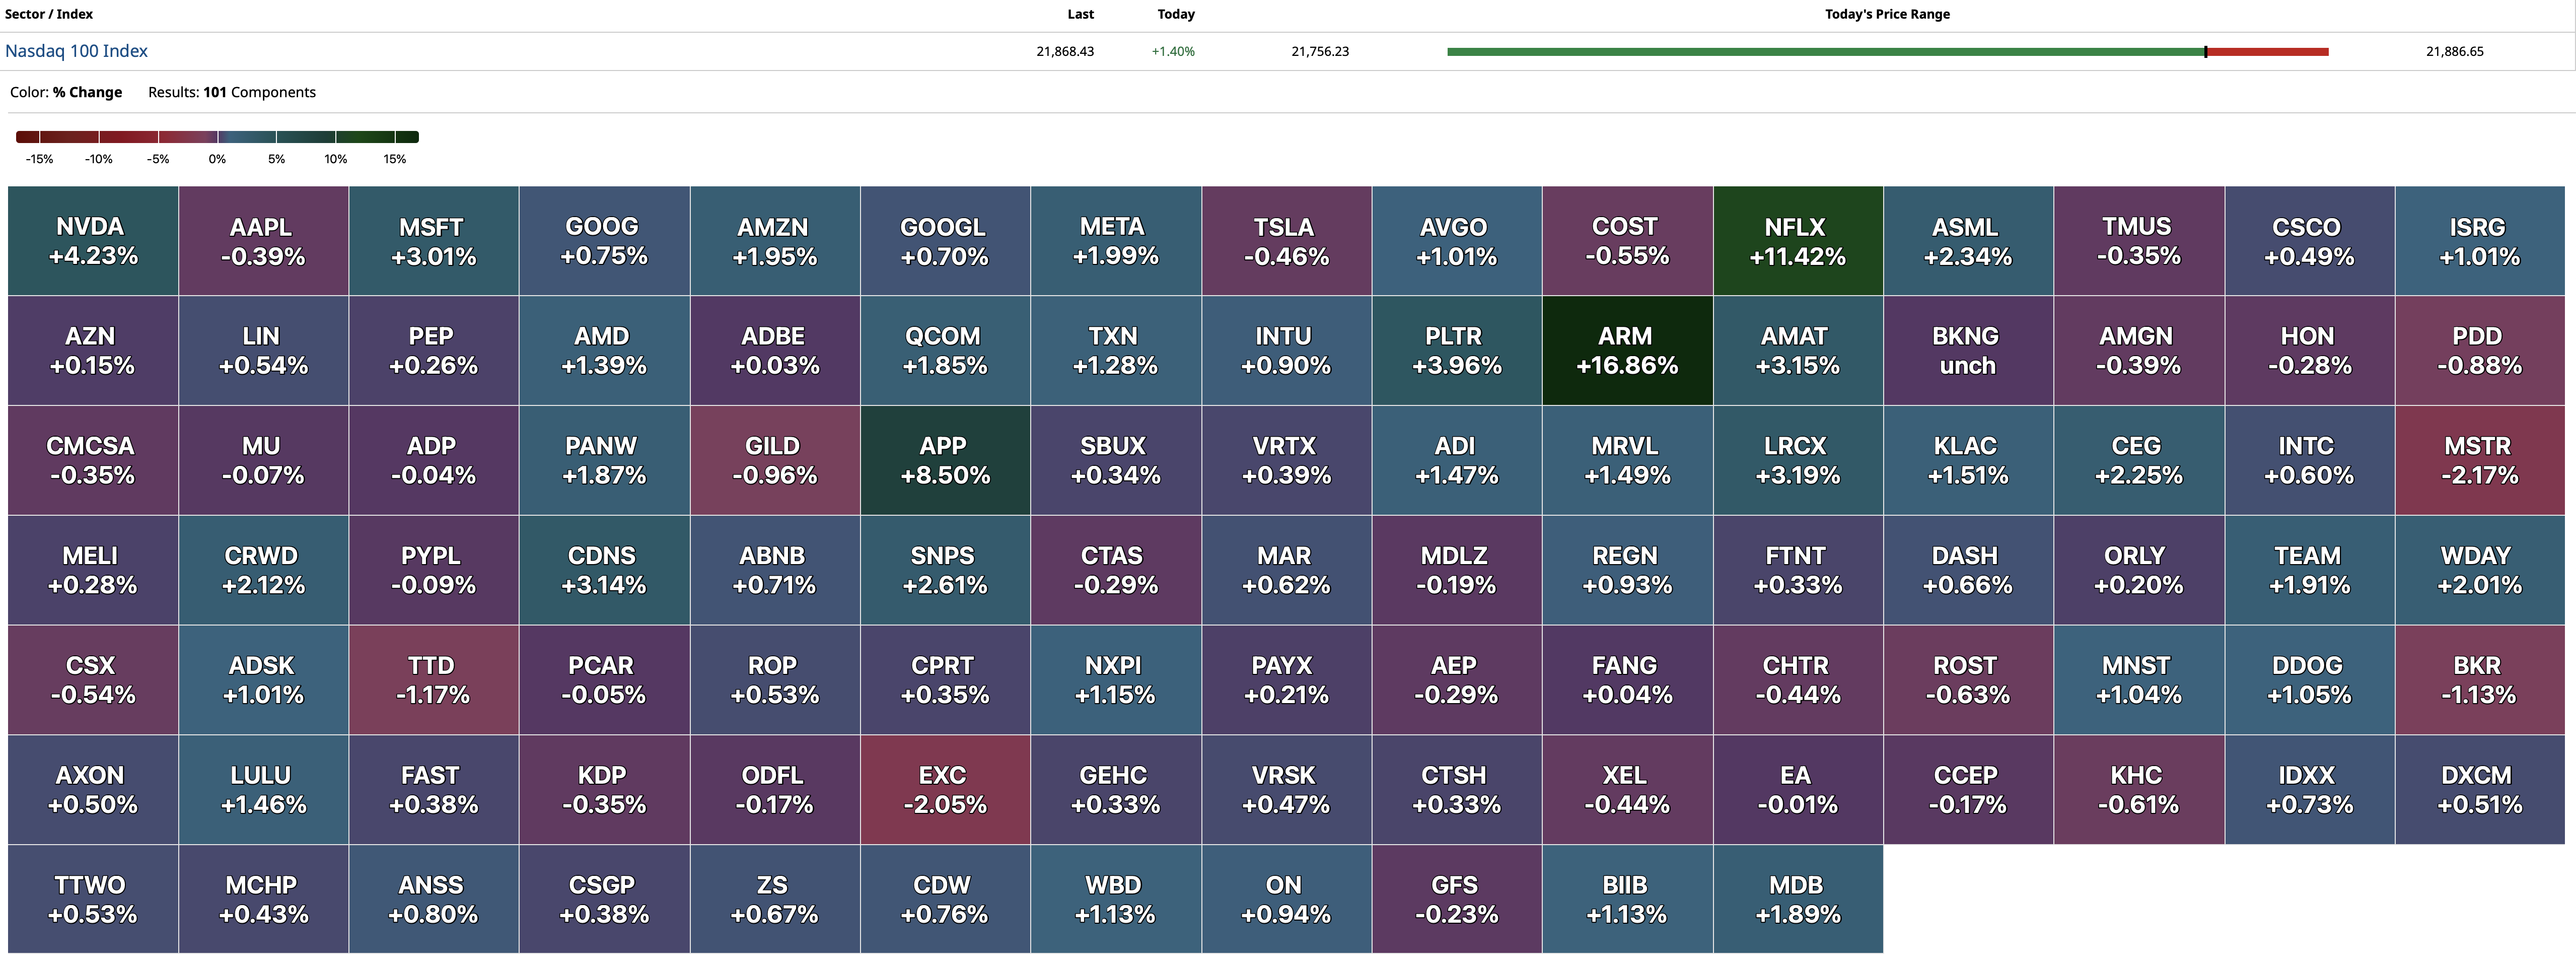Click the MDB +1.89% tile

pyautogui.click(x=1797, y=899)
